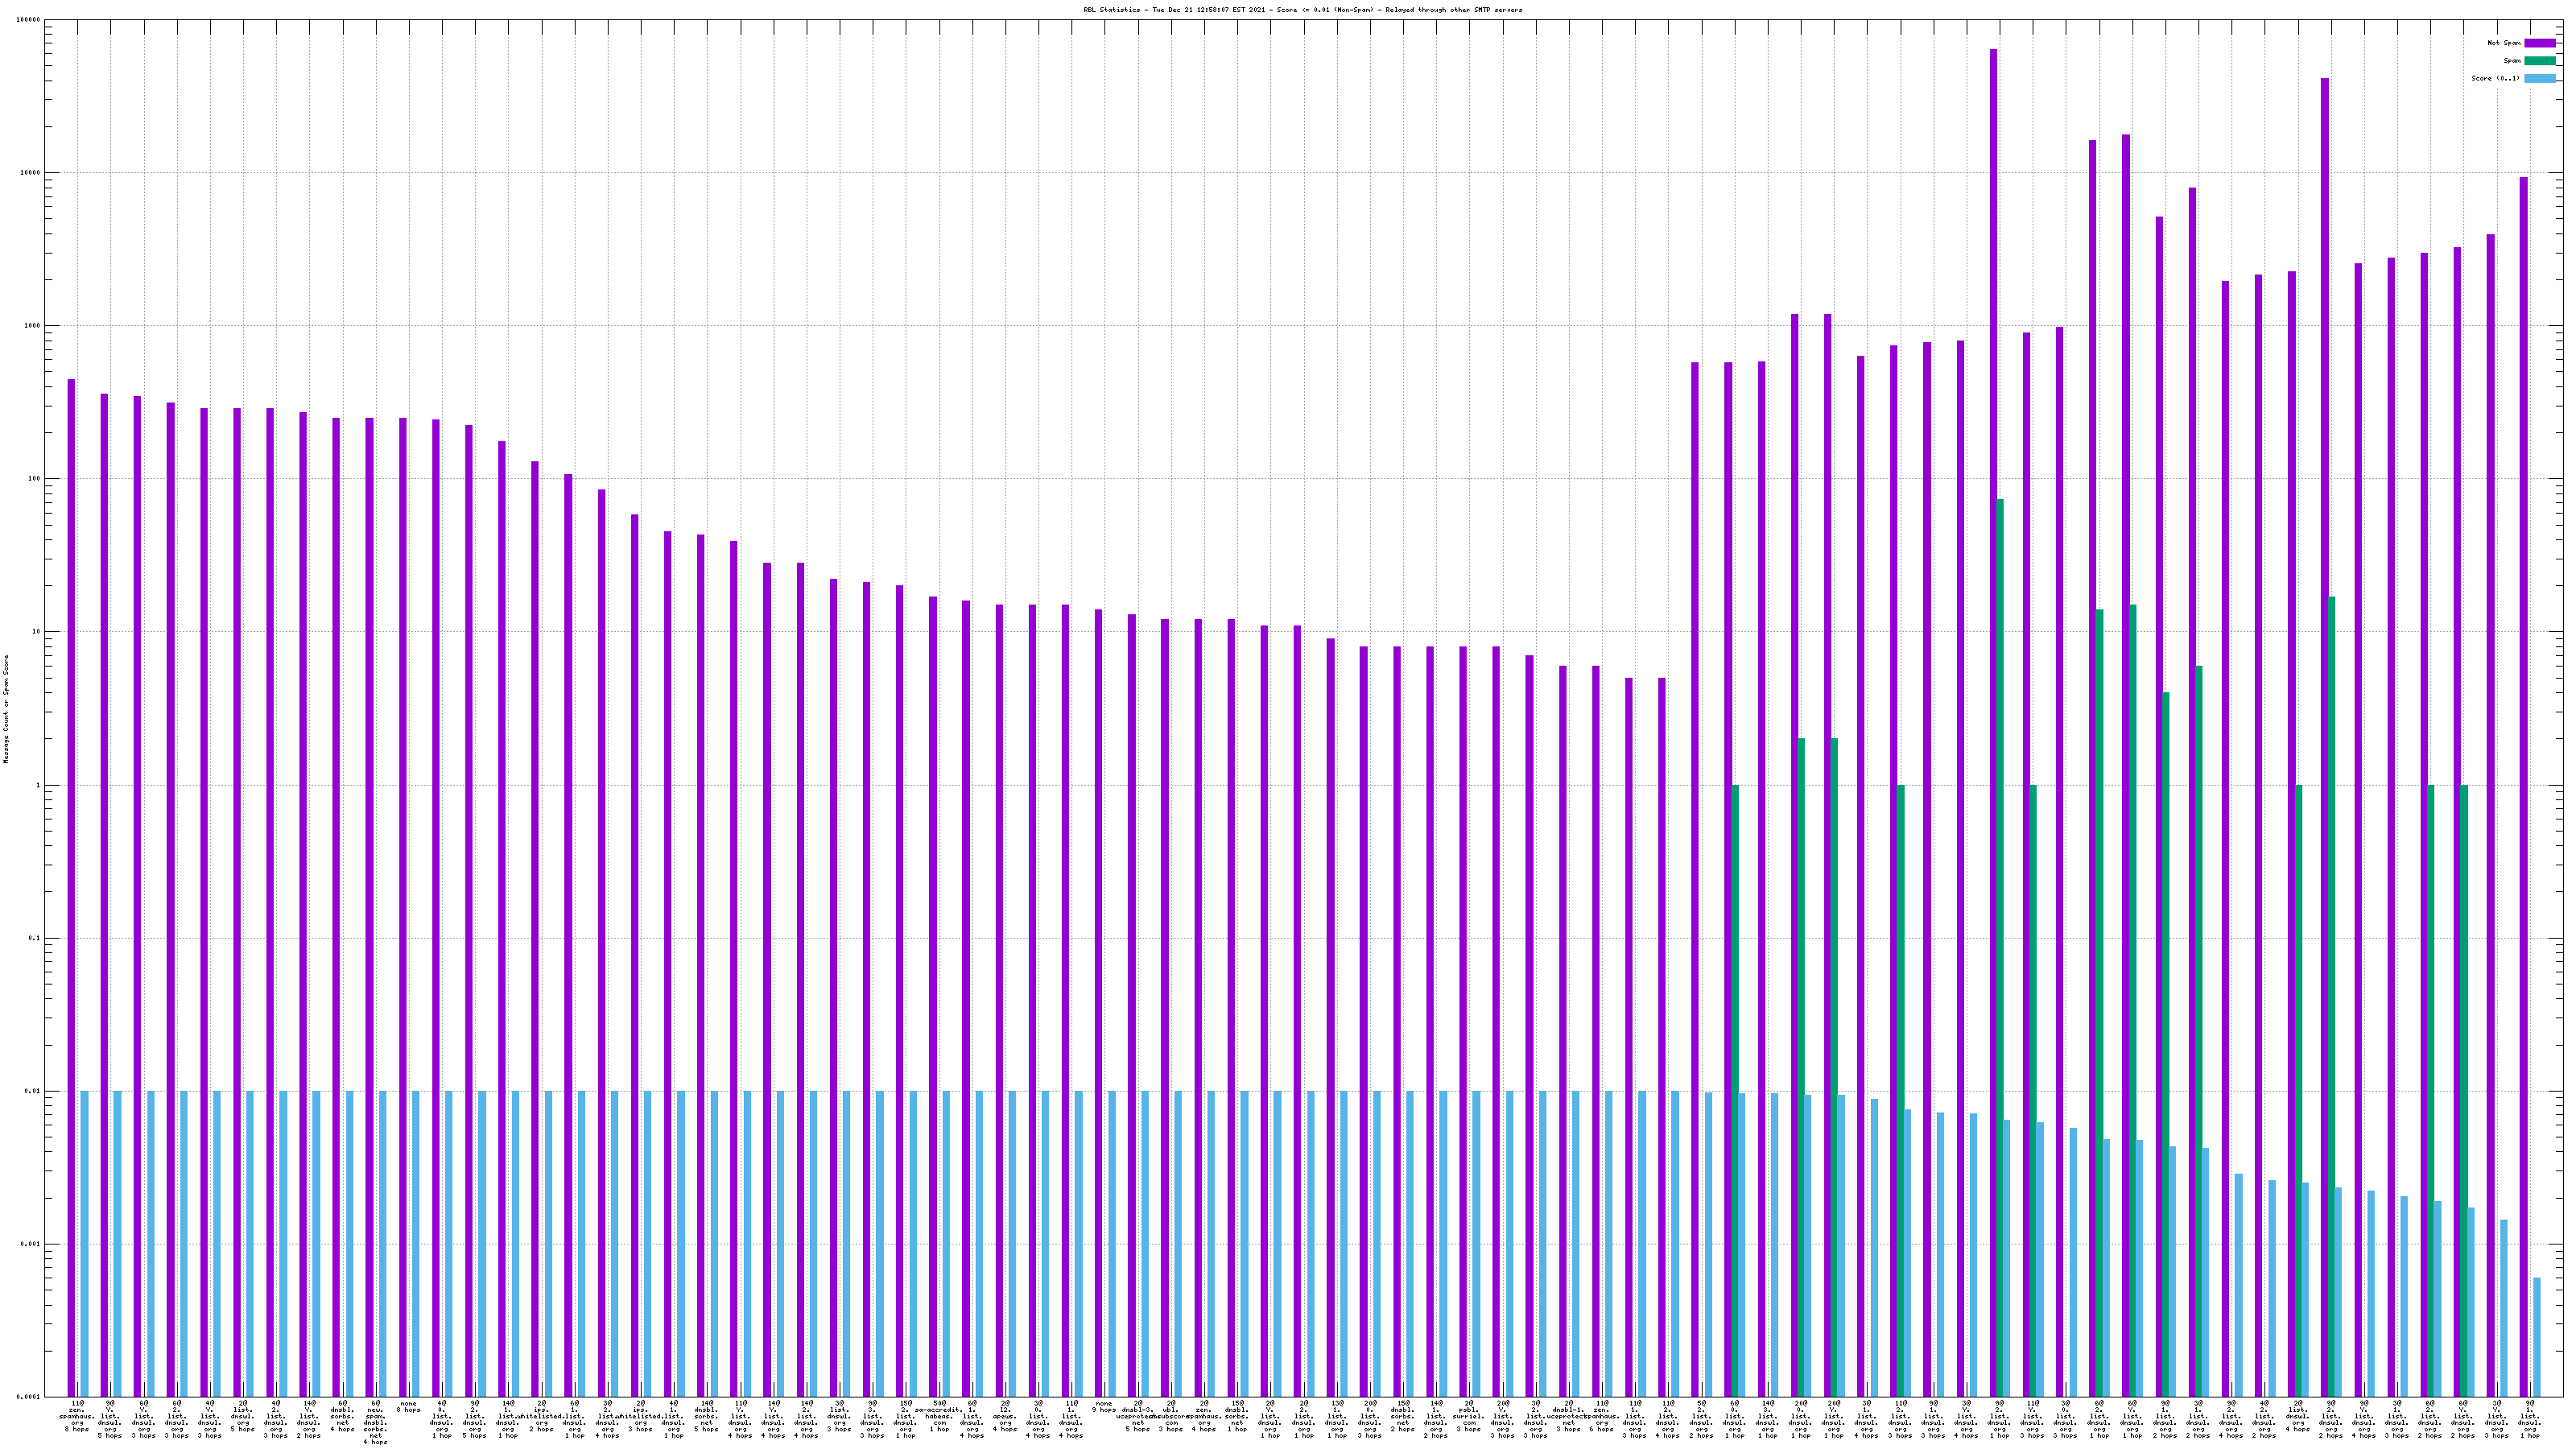Click the 12.apews.org axis label
2576x1449 pixels.
(x=1005, y=1417)
